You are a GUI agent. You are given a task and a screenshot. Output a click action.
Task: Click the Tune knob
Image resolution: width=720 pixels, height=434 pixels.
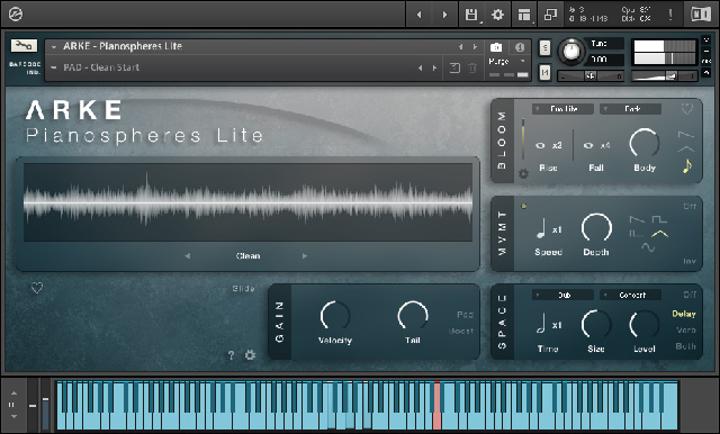(571, 51)
